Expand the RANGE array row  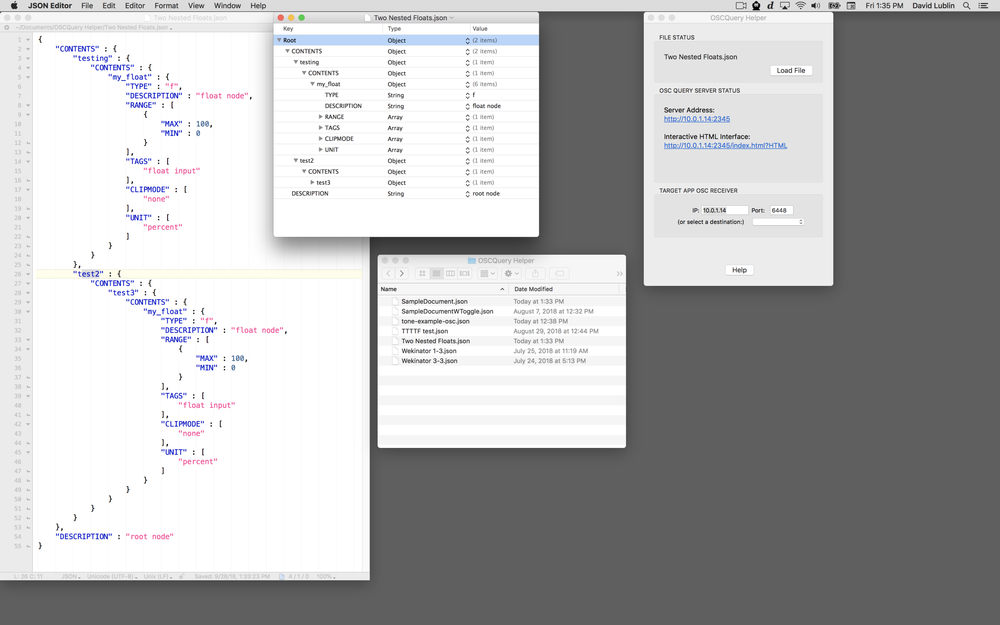point(321,117)
